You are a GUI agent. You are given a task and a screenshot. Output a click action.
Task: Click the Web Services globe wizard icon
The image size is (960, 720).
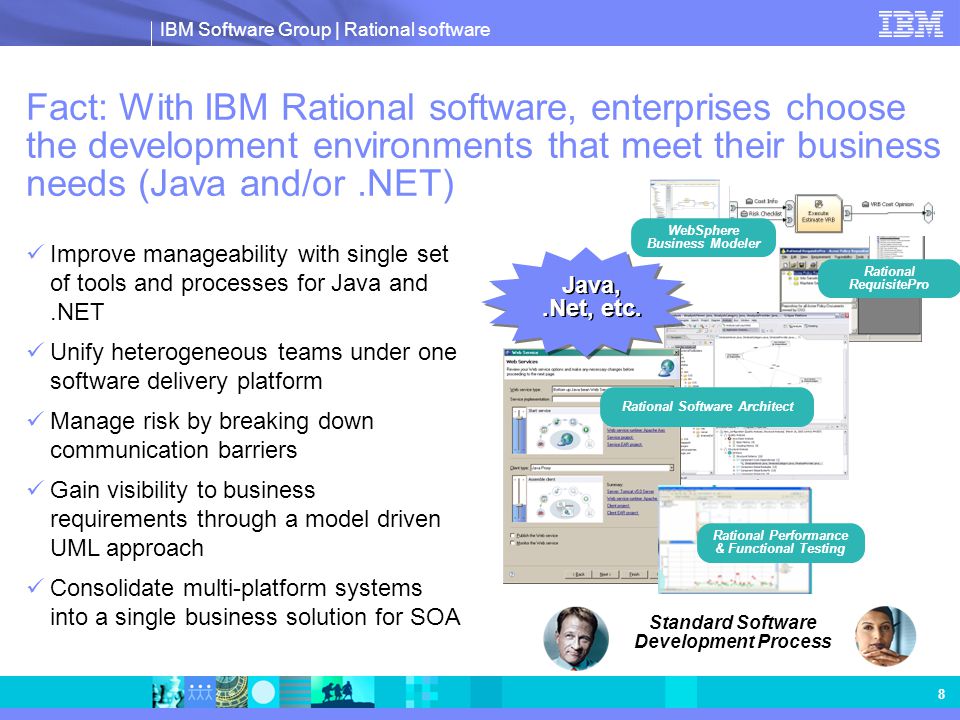coord(666,368)
